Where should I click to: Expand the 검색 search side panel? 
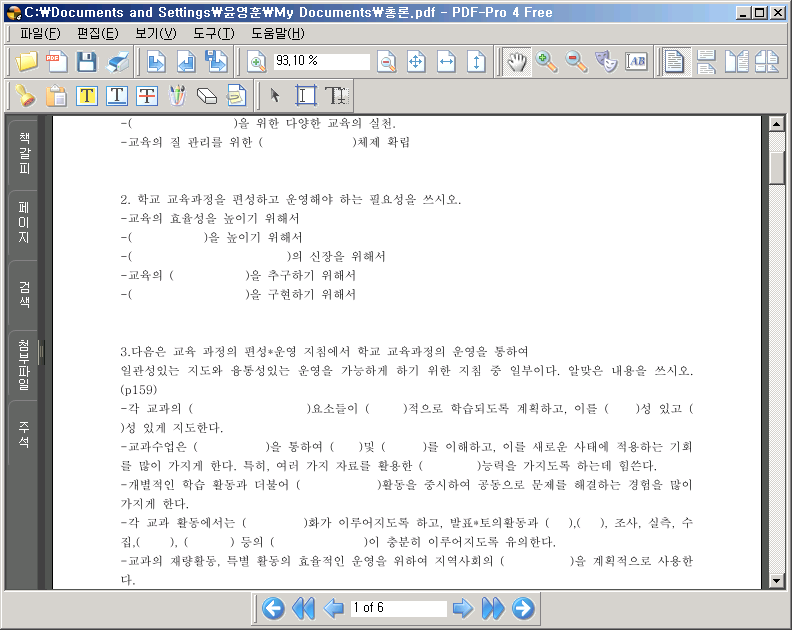24,294
